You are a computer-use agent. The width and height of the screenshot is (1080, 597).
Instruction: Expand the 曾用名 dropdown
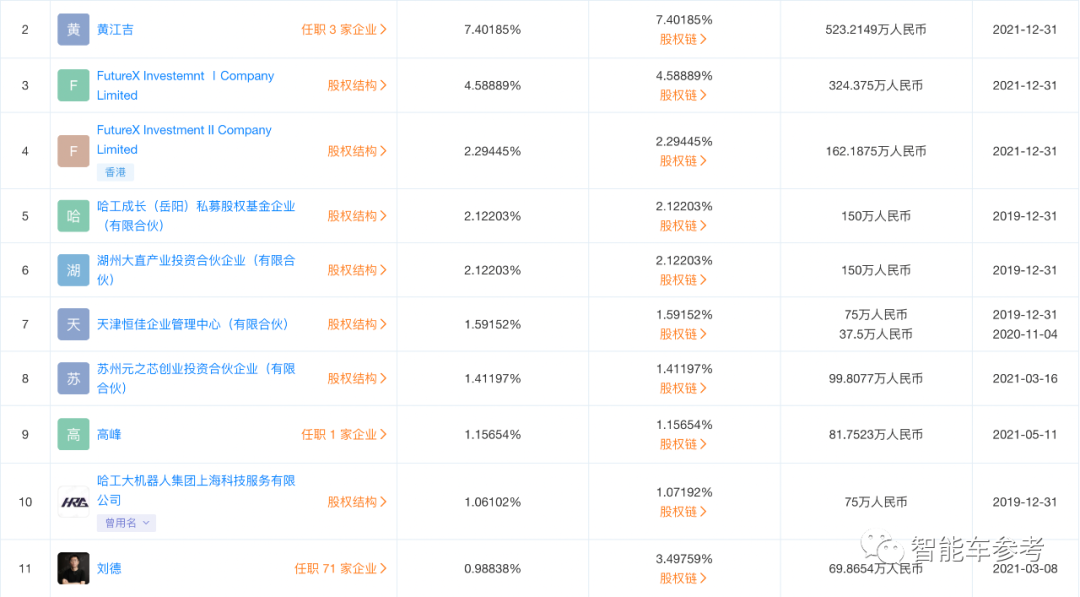[x=125, y=522]
